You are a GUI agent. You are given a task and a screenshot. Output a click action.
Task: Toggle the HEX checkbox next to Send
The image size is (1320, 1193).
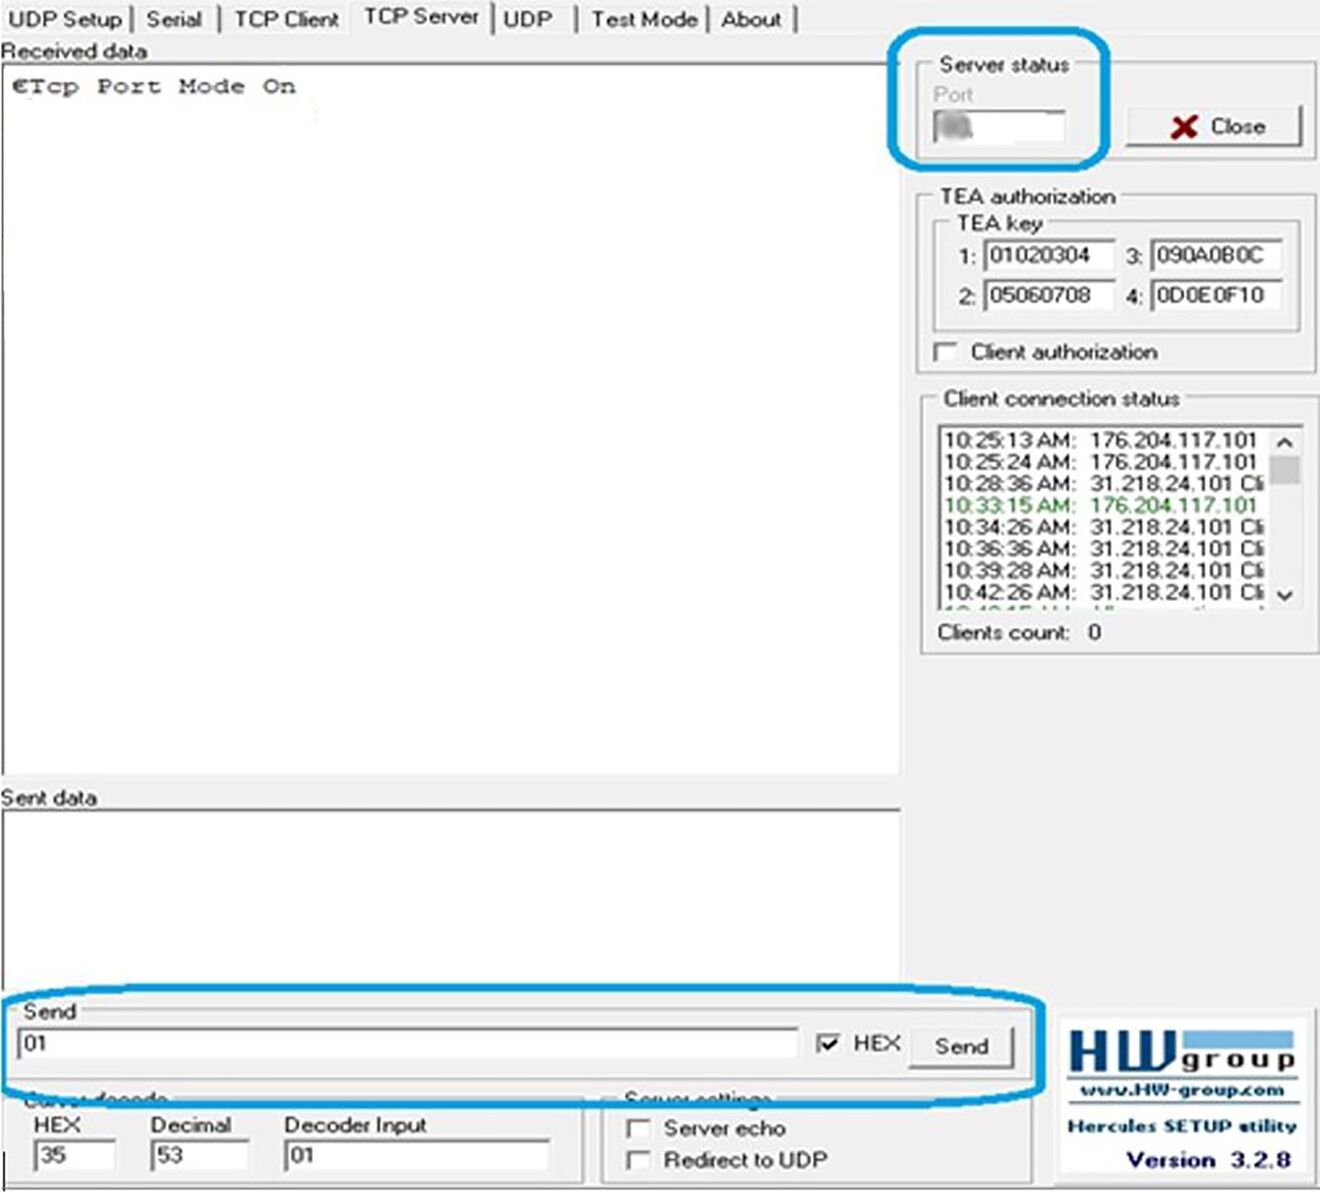pyautogui.click(x=830, y=1043)
